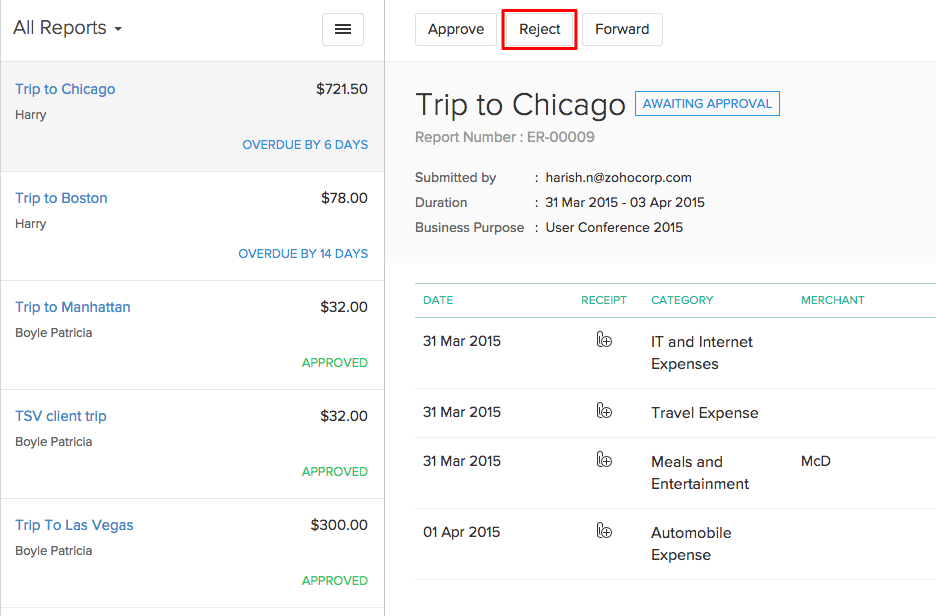Click the Forward button
This screenshot has height=616, width=936.
(622, 30)
